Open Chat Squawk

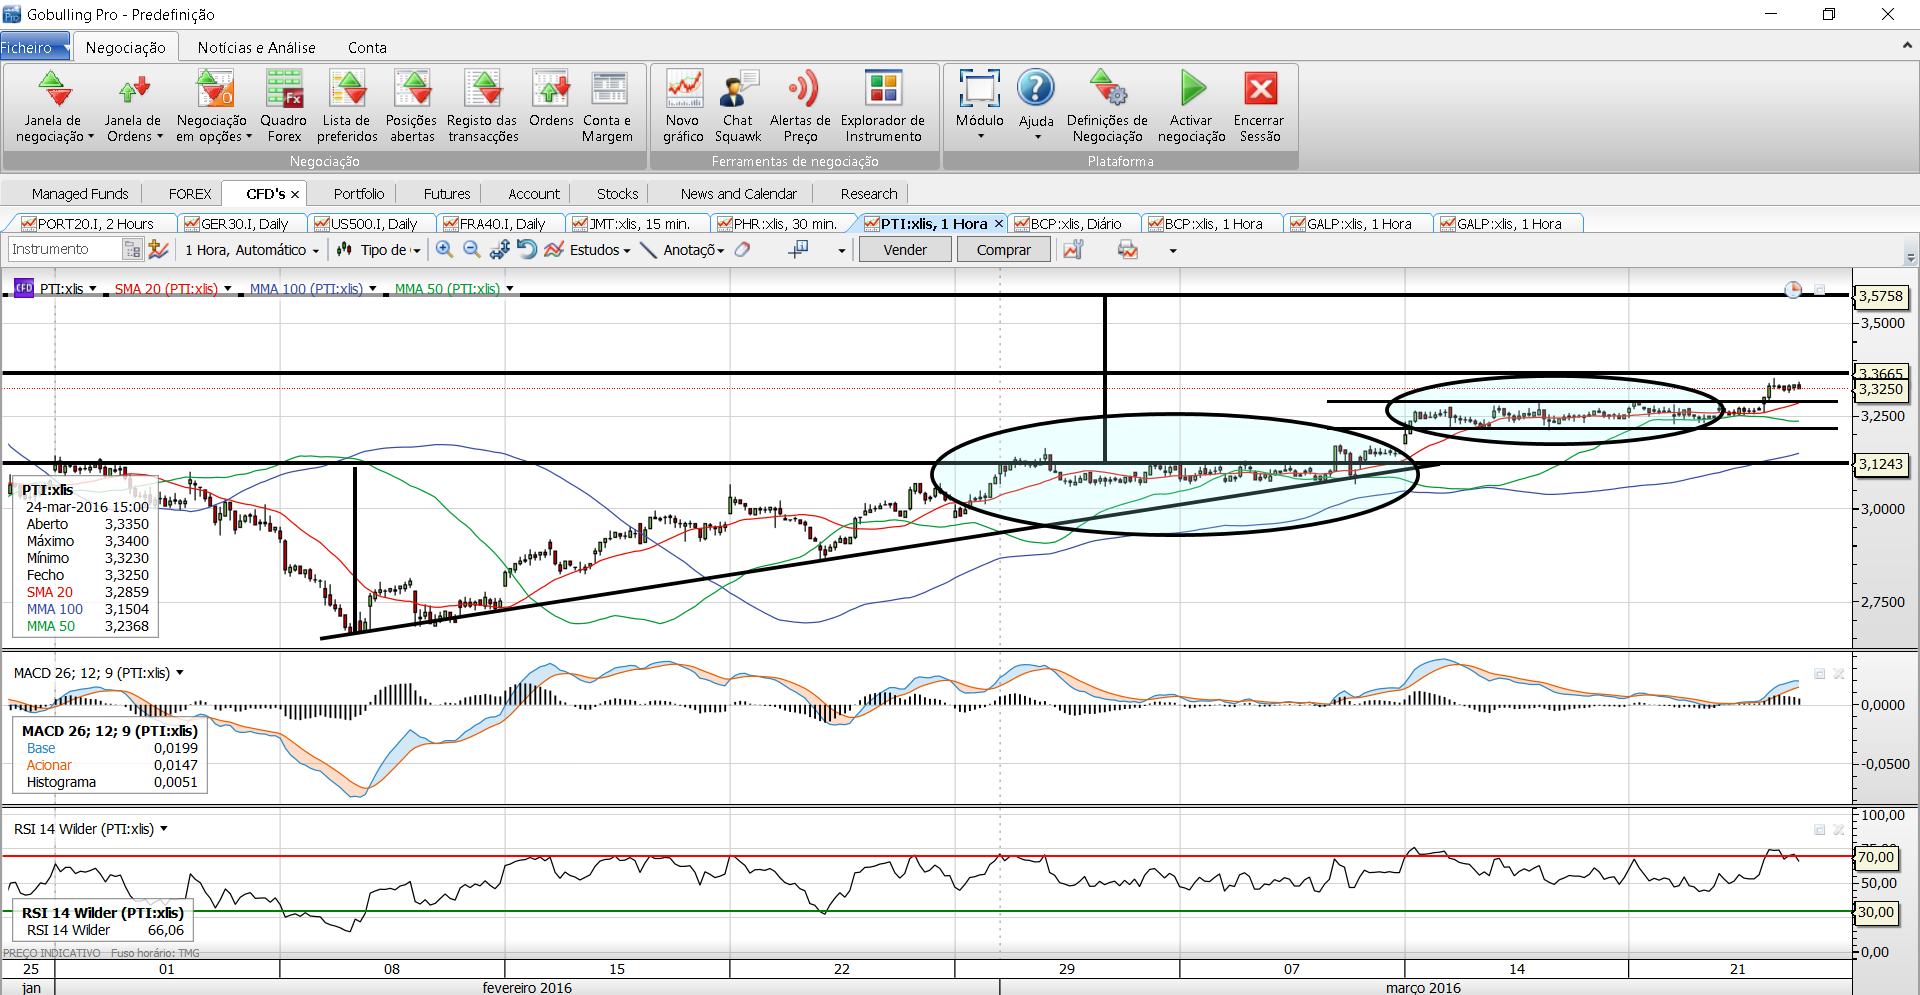click(738, 106)
